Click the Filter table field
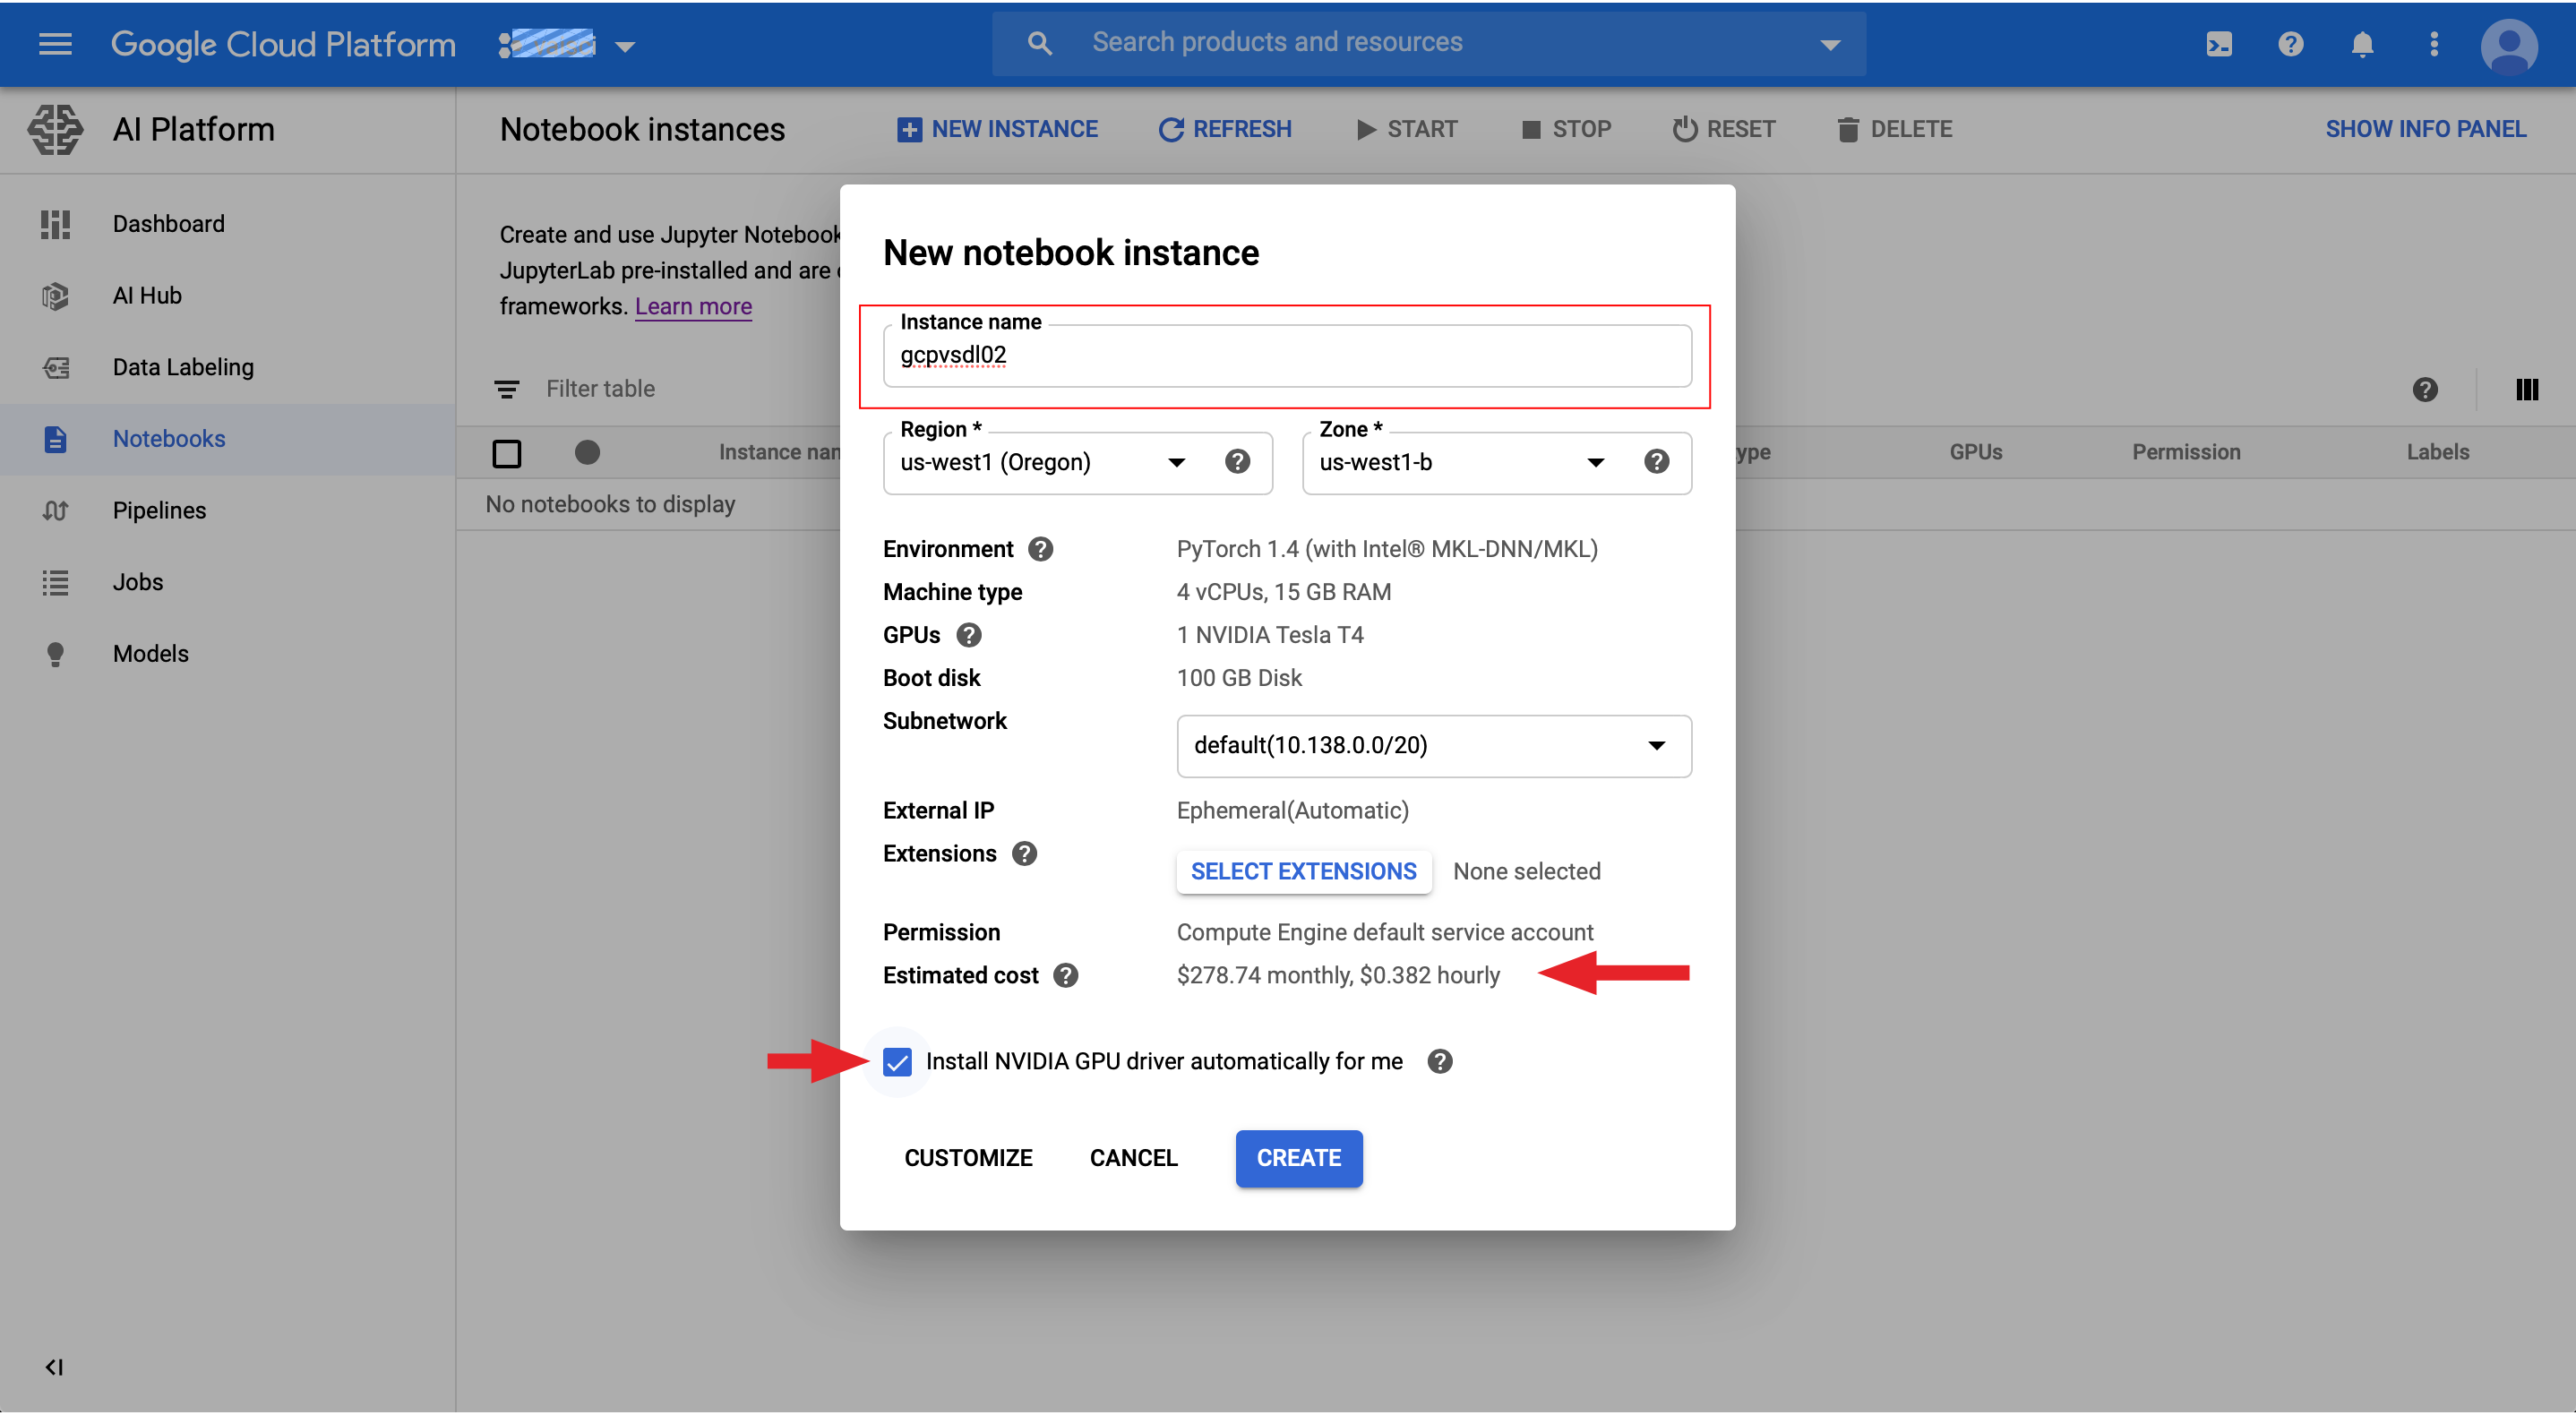The width and height of the screenshot is (2576, 1415). coord(600,390)
